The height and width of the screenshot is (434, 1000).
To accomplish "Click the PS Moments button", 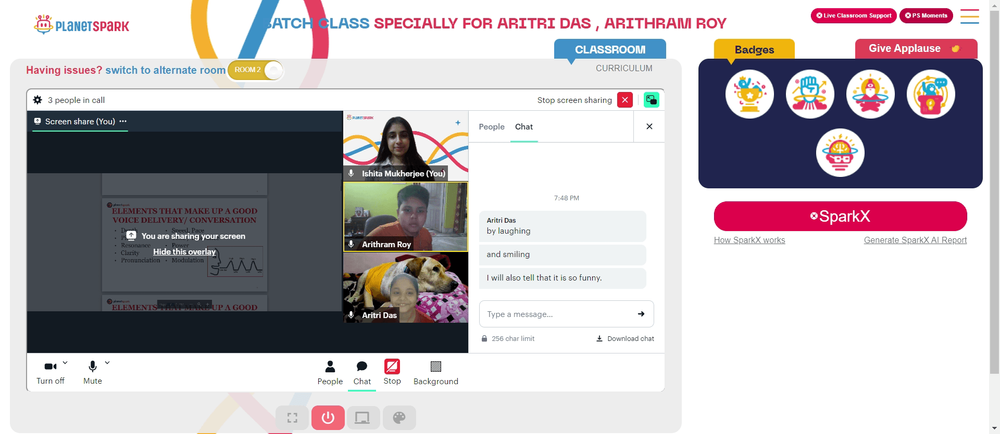I will [x=925, y=15].
